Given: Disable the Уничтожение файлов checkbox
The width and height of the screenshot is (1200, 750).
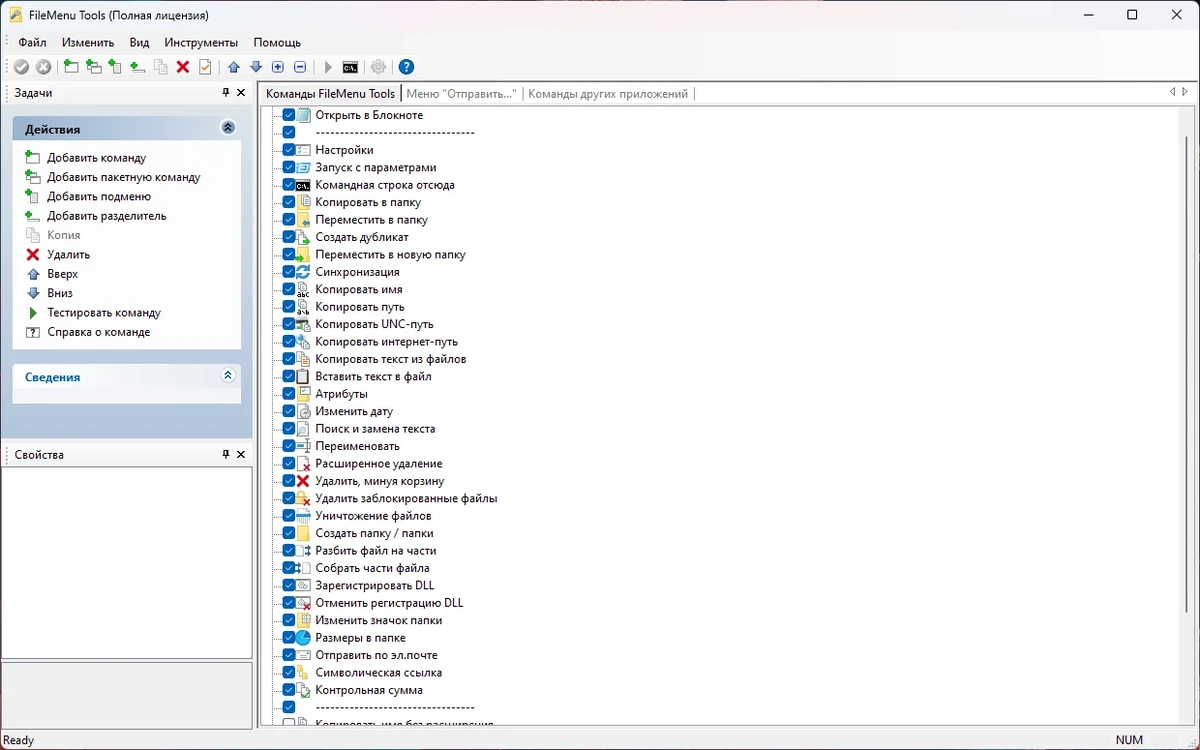Looking at the screenshot, I should click(x=289, y=516).
